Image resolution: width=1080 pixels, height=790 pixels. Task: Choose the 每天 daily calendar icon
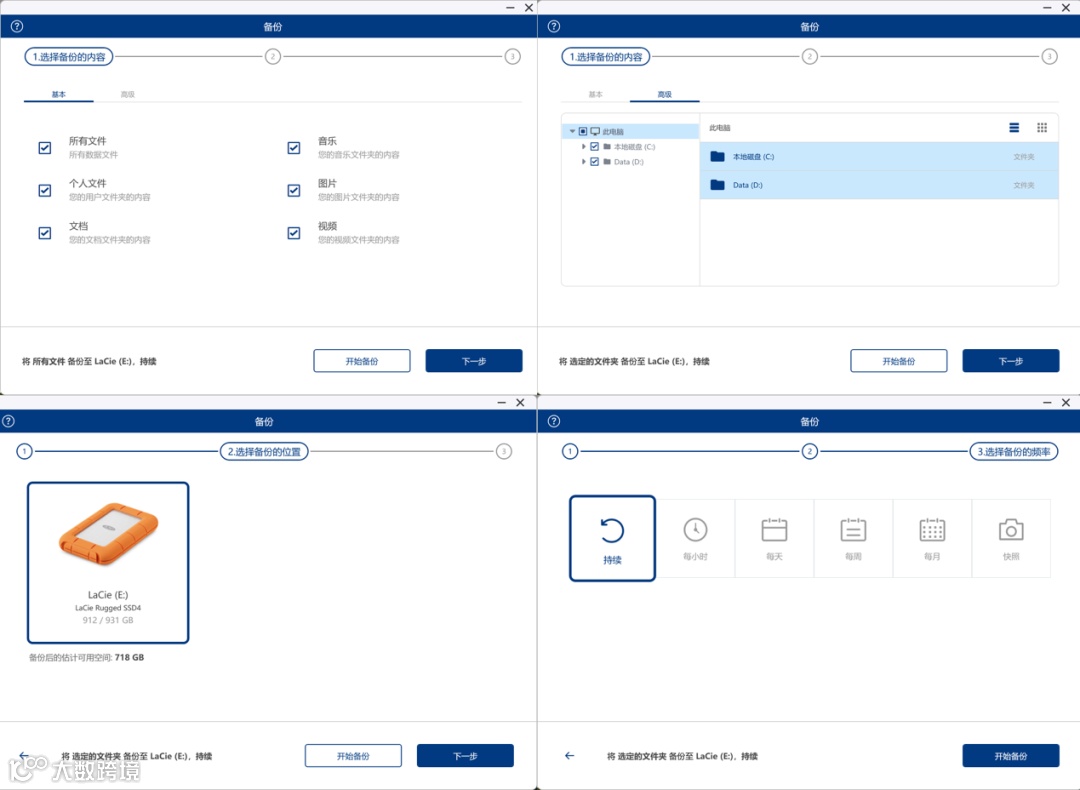774,530
